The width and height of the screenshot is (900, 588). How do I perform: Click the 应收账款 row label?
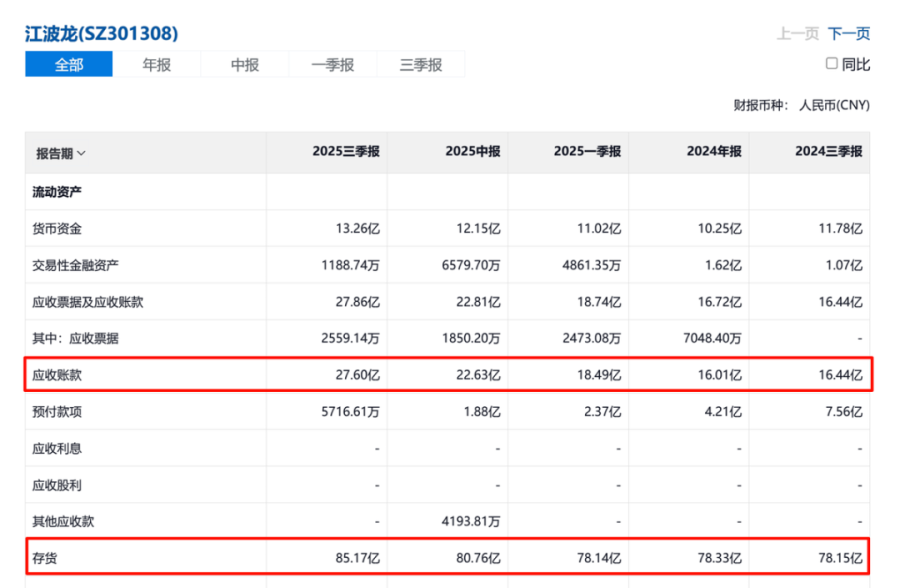tap(57, 375)
